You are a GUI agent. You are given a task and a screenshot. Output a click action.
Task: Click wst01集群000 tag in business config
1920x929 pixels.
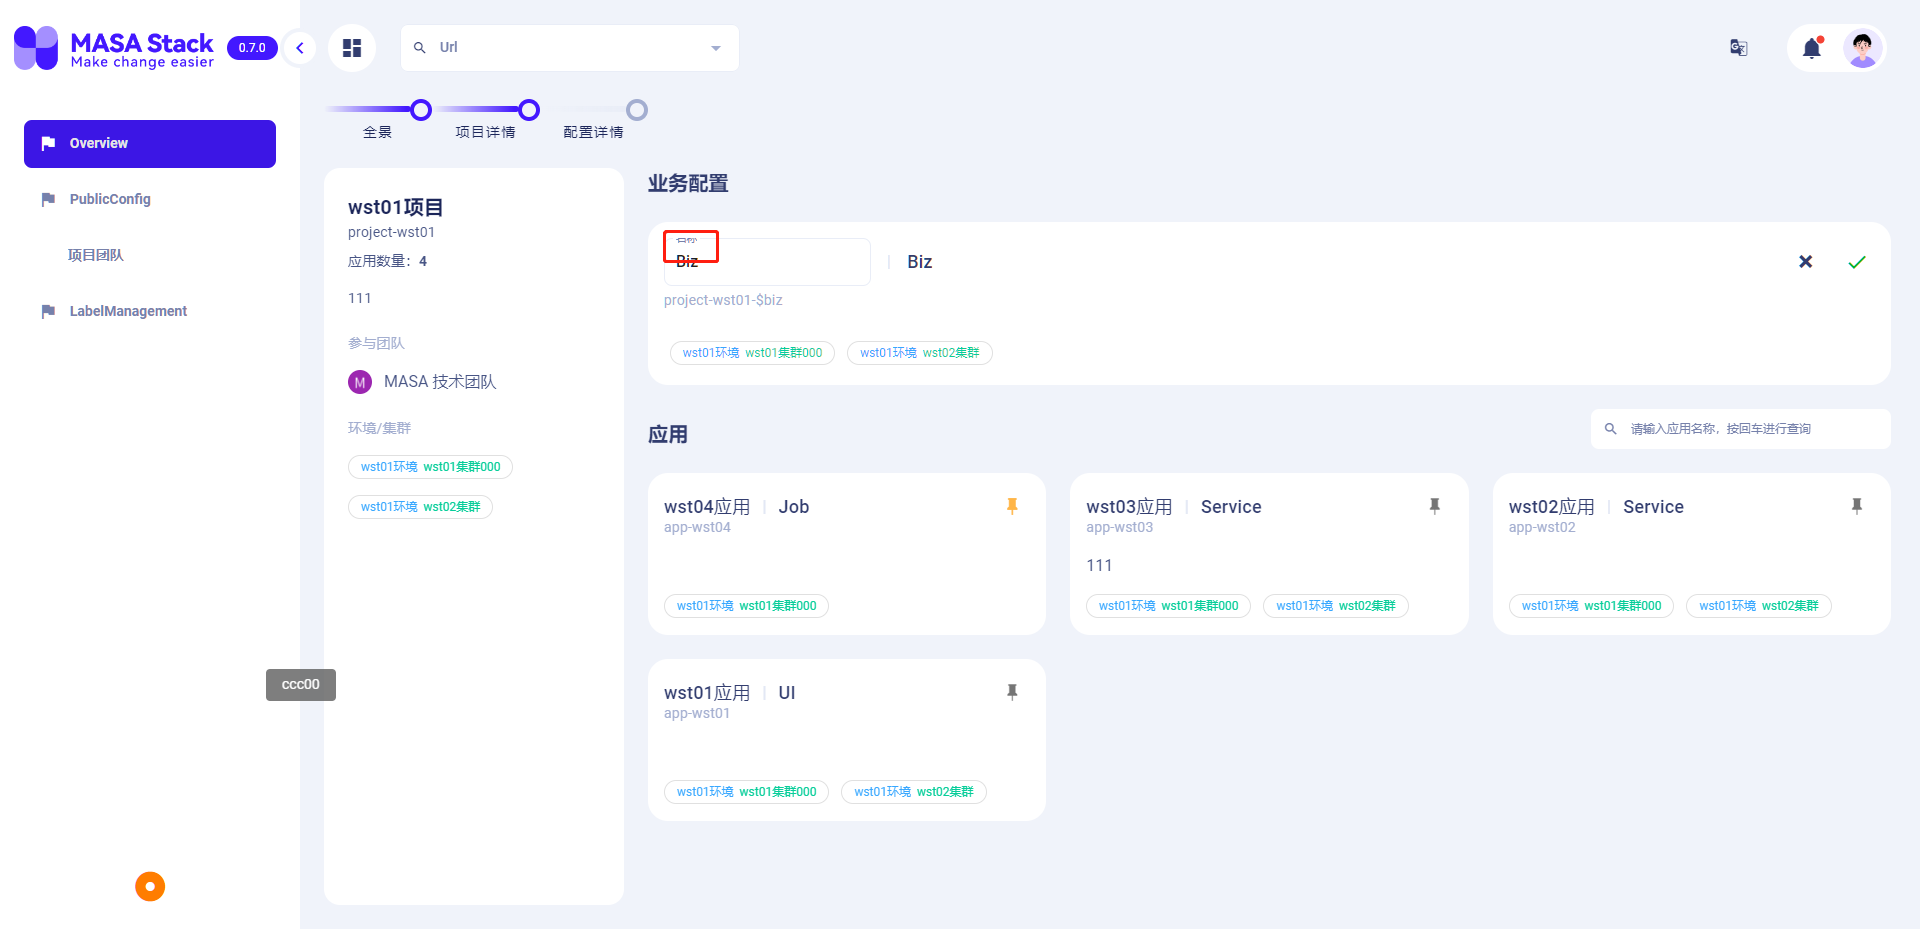point(752,353)
